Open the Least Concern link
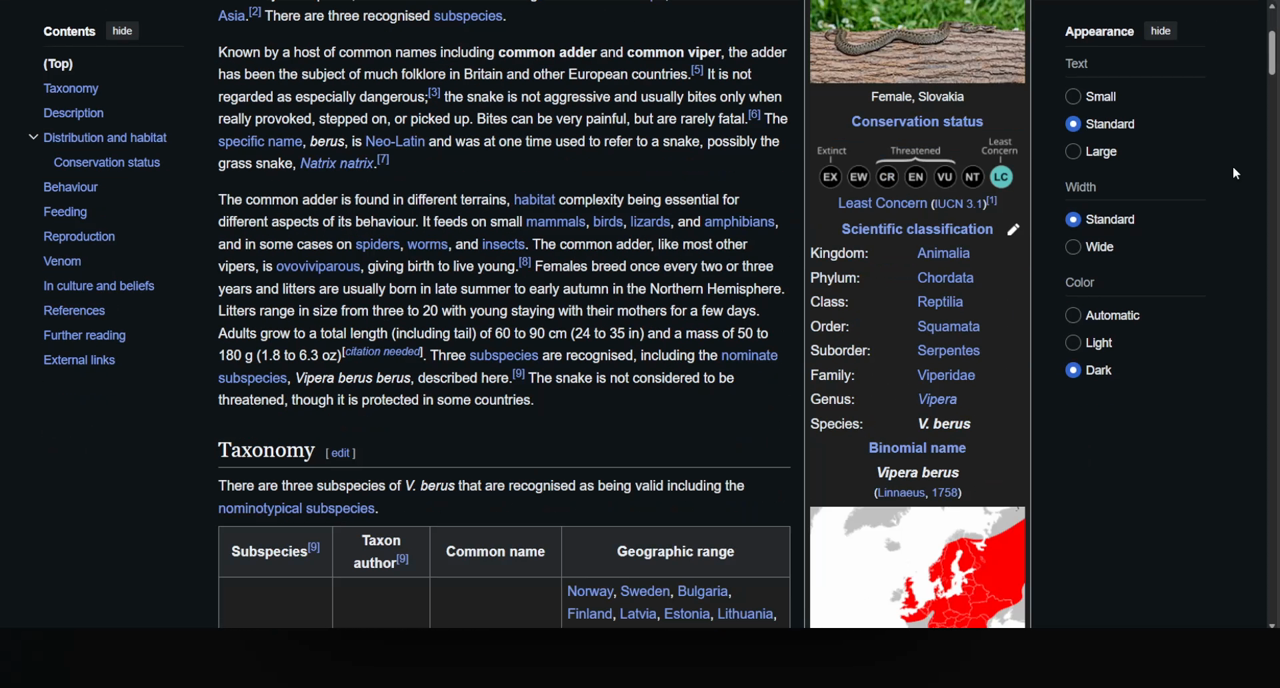 (x=882, y=203)
